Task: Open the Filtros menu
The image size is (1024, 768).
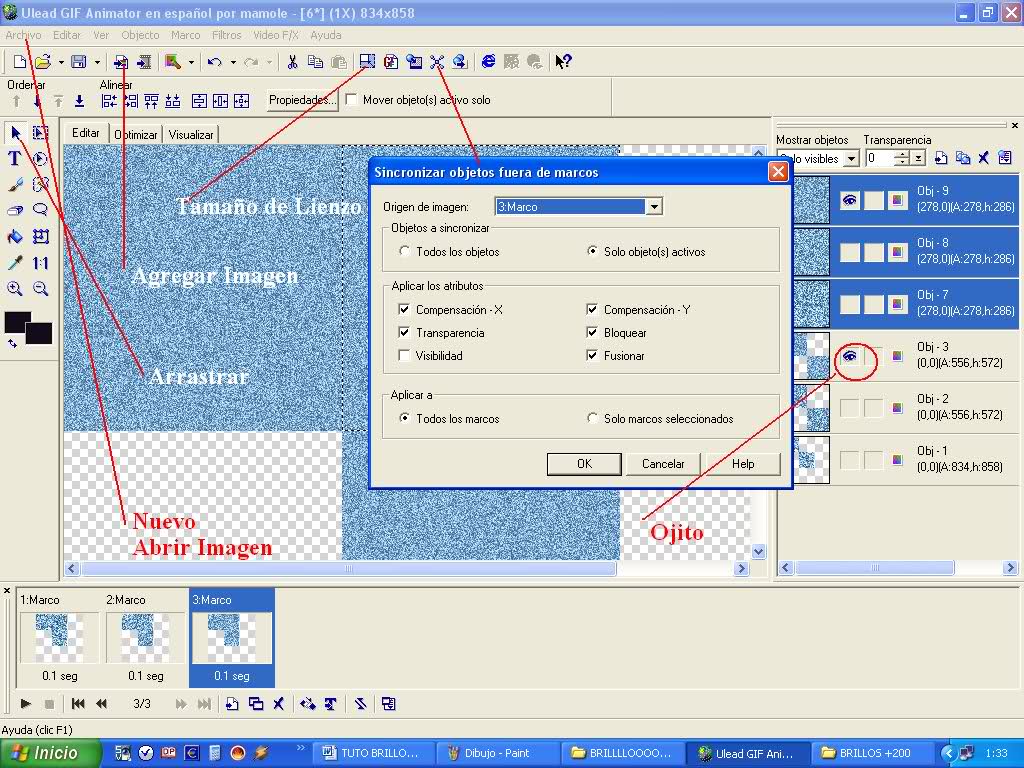Action: click(x=226, y=35)
